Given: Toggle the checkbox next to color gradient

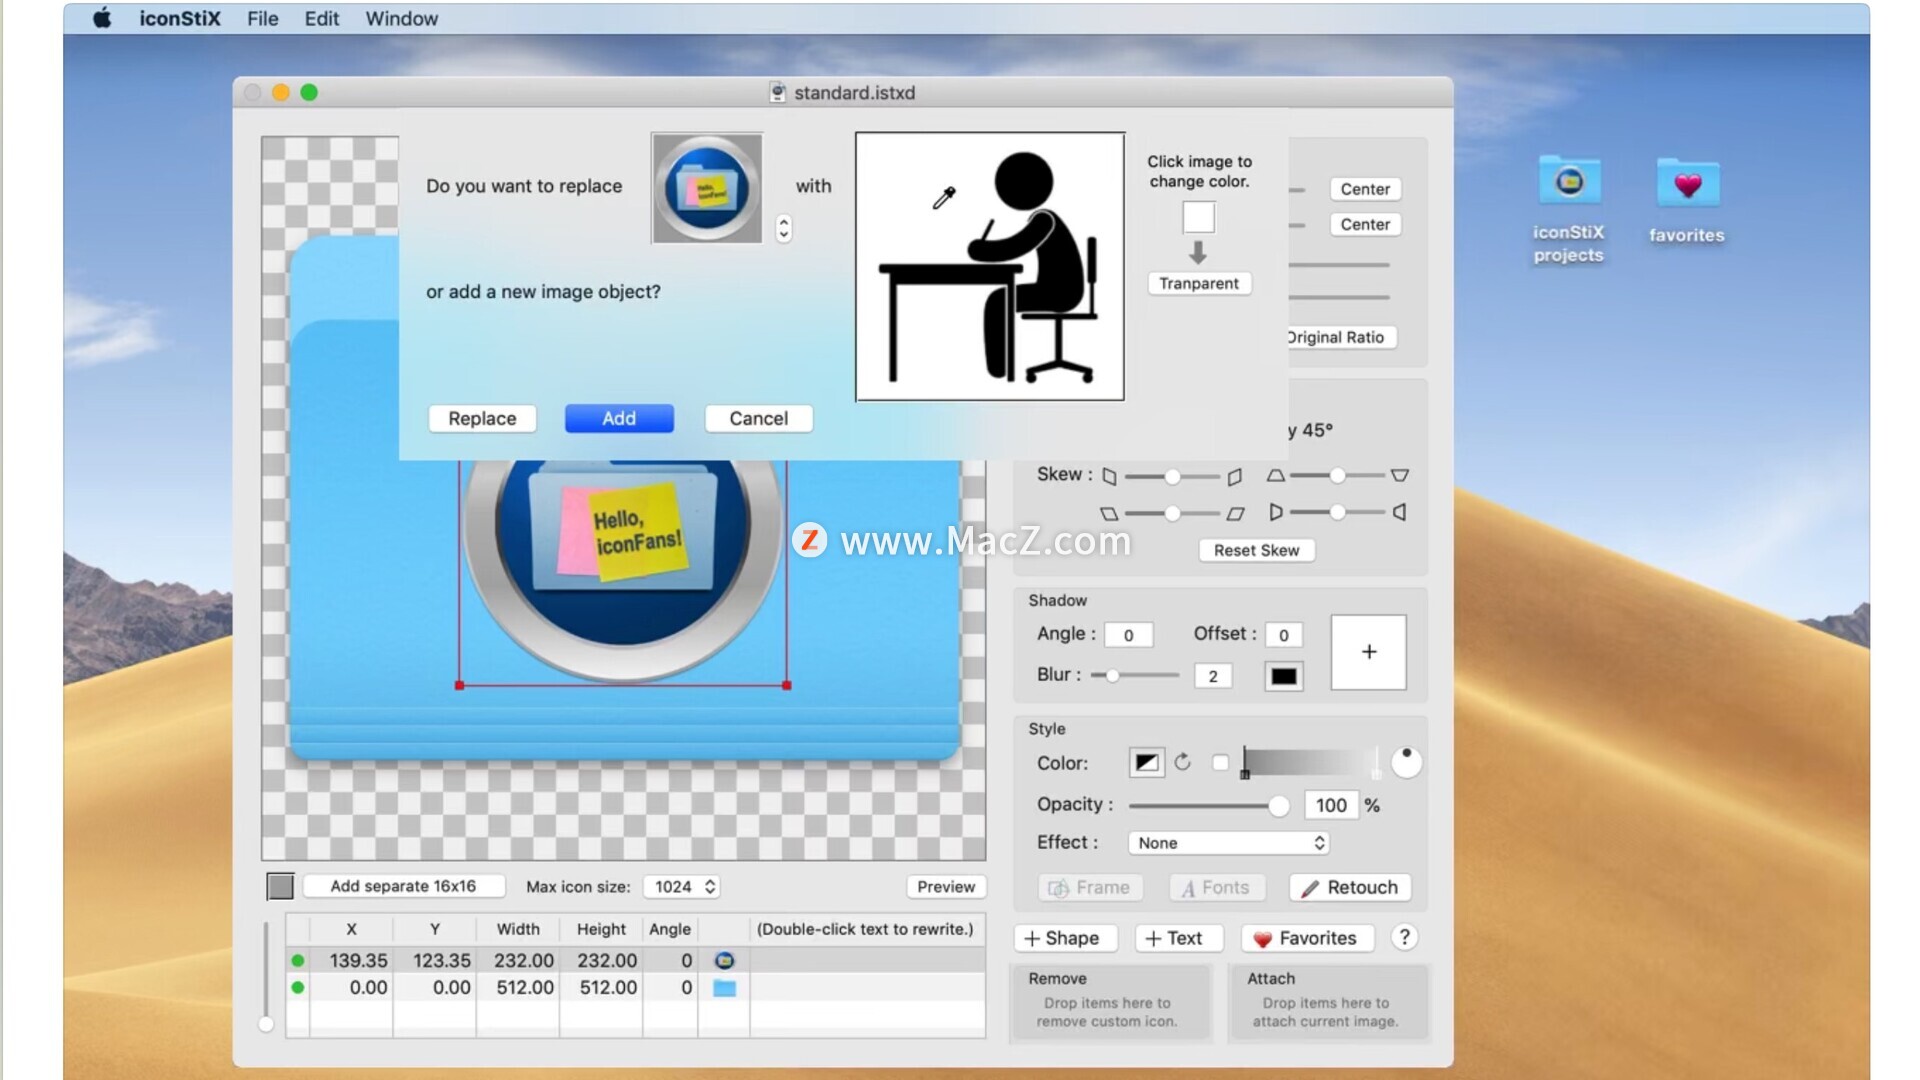Looking at the screenshot, I should pyautogui.click(x=1220, y=763).
